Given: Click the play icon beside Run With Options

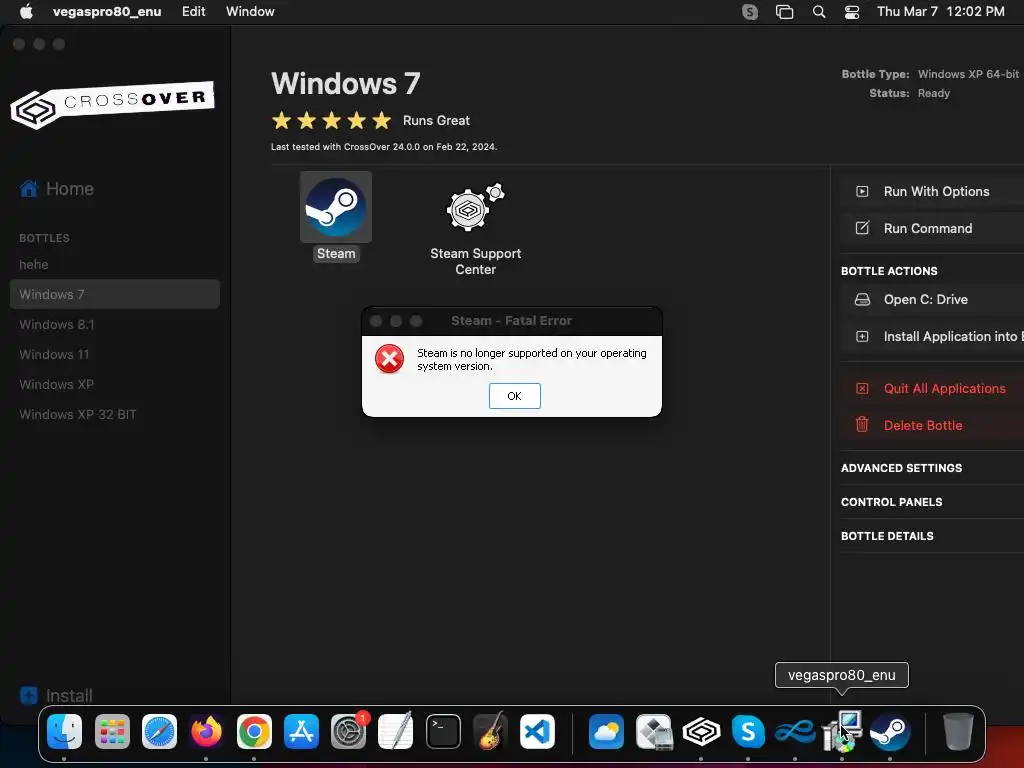Looking at the screenshot, I should coord(862,191).
